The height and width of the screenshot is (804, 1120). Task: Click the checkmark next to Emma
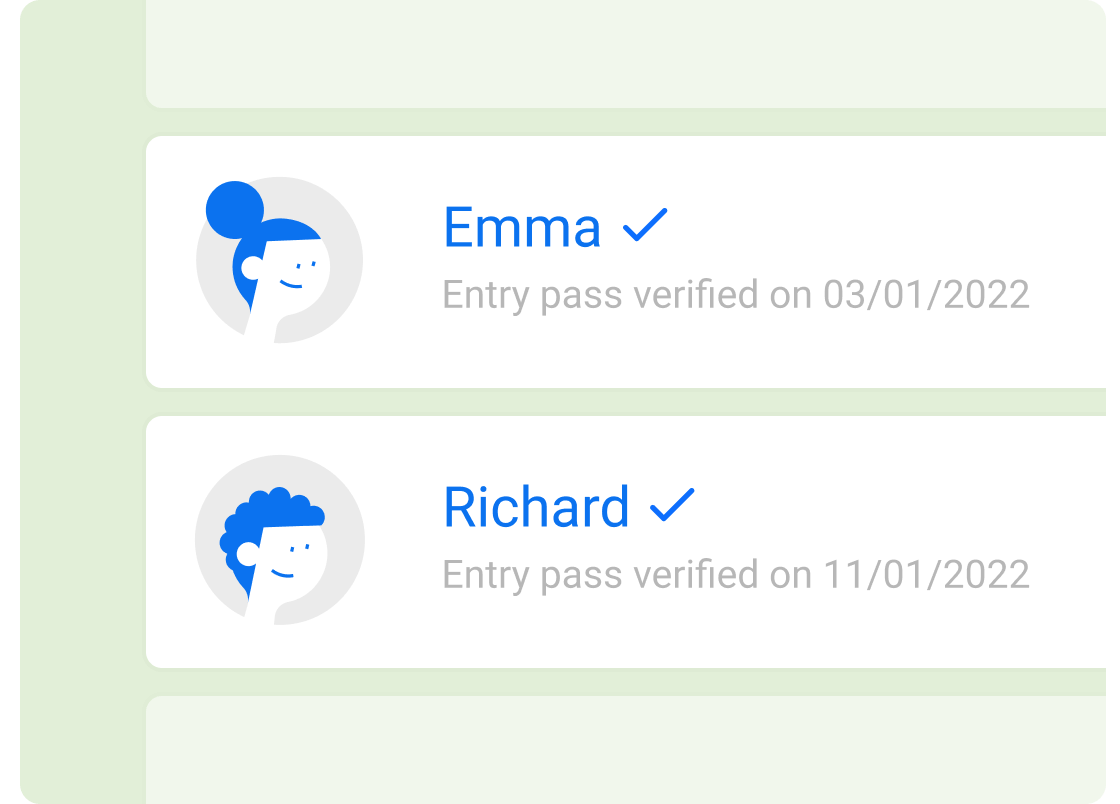(645, 226)
